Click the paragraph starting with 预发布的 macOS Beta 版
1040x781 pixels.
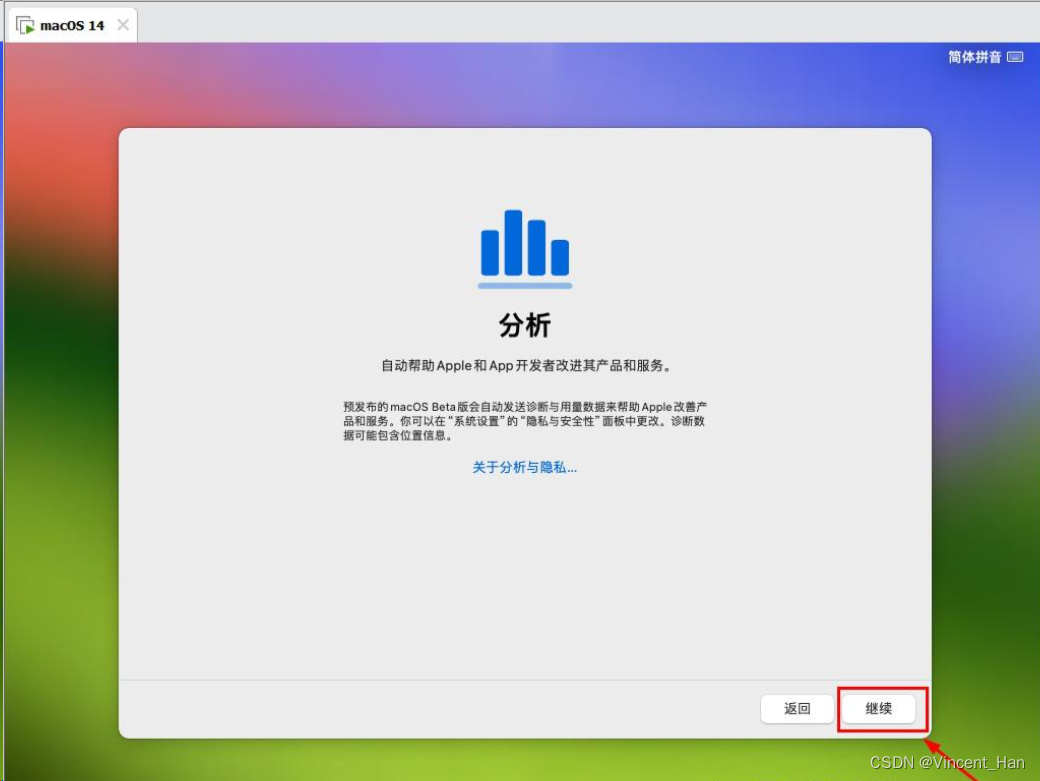point(525,421)
